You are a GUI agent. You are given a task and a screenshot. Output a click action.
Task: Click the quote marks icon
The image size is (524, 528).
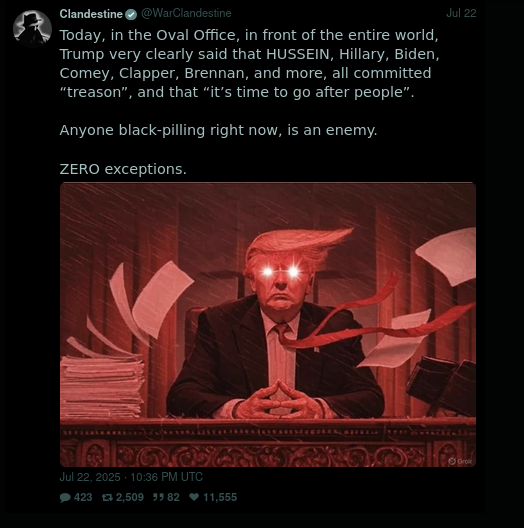[158, 497]
